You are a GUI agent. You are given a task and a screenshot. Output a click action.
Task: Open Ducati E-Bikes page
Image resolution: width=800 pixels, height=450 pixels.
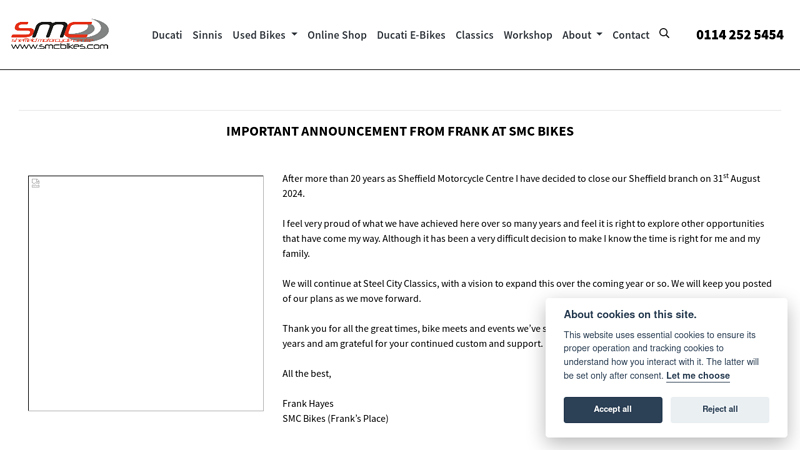point(411,35)
